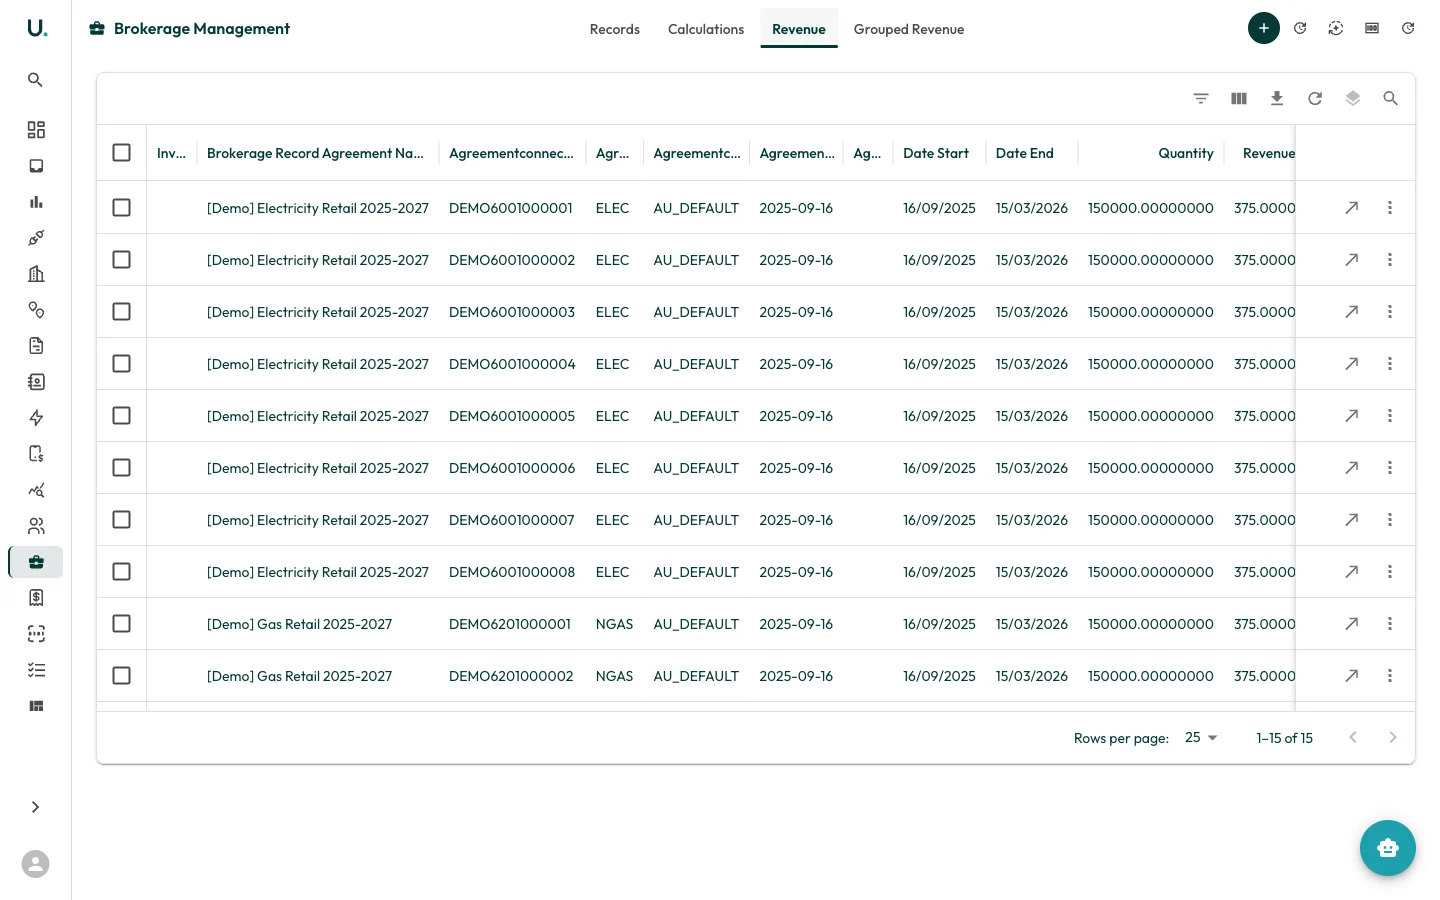This screenshot has width=1440, height=900.
Task: Open the three-dot menu for DEMO6001000005
Action: [x=1390, y=416]
